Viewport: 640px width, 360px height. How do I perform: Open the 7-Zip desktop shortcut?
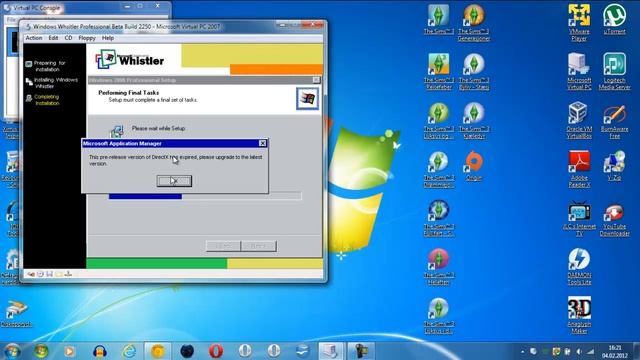click(x=614, y=166)
